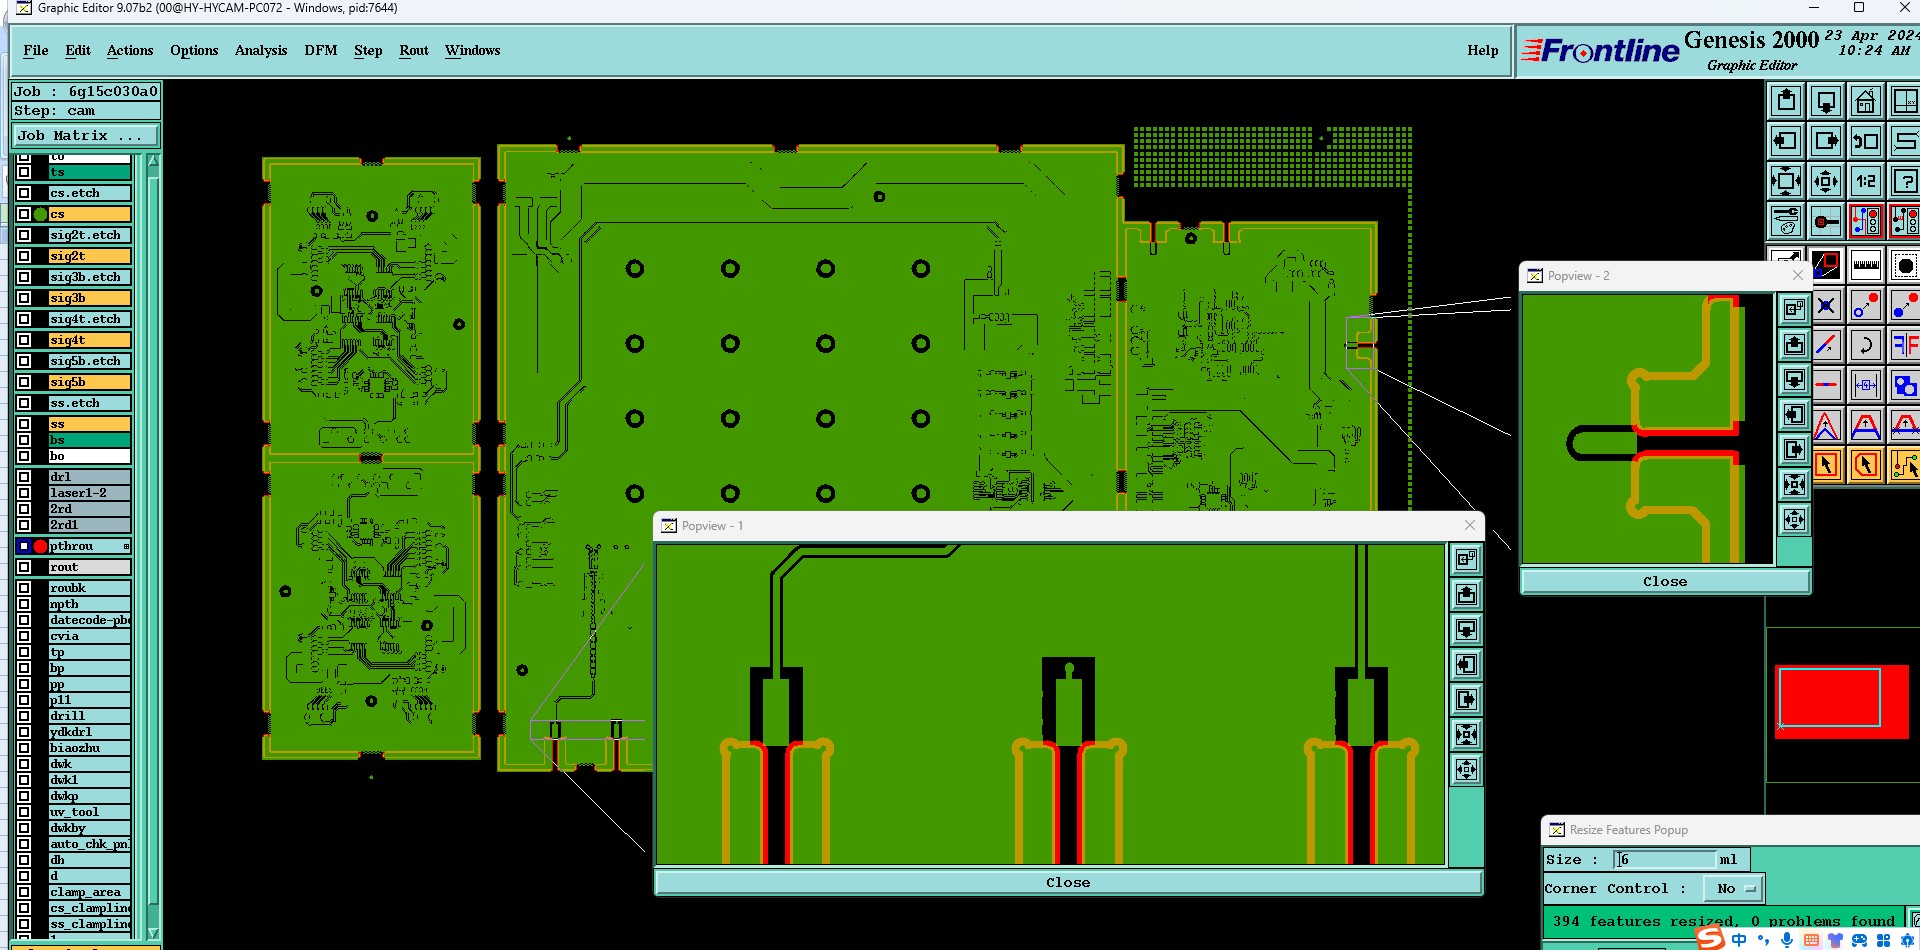Click Close button of Popview 2

[x=1665, y=581]
